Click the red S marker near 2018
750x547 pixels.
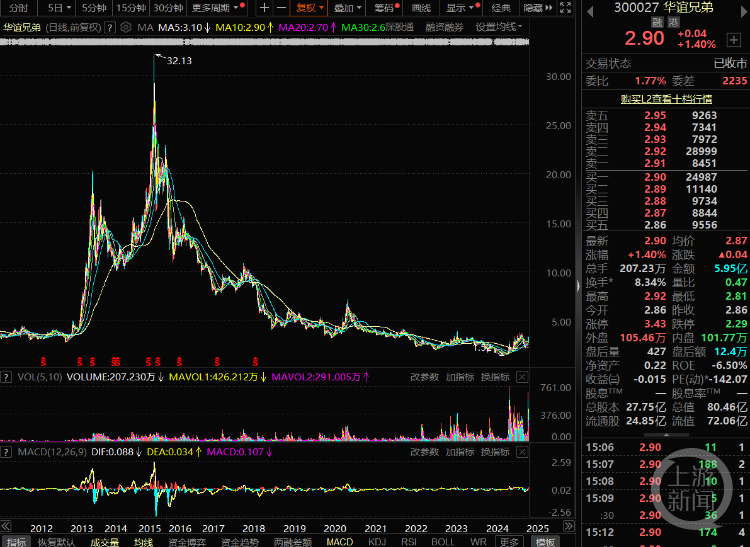click(255, 361)
